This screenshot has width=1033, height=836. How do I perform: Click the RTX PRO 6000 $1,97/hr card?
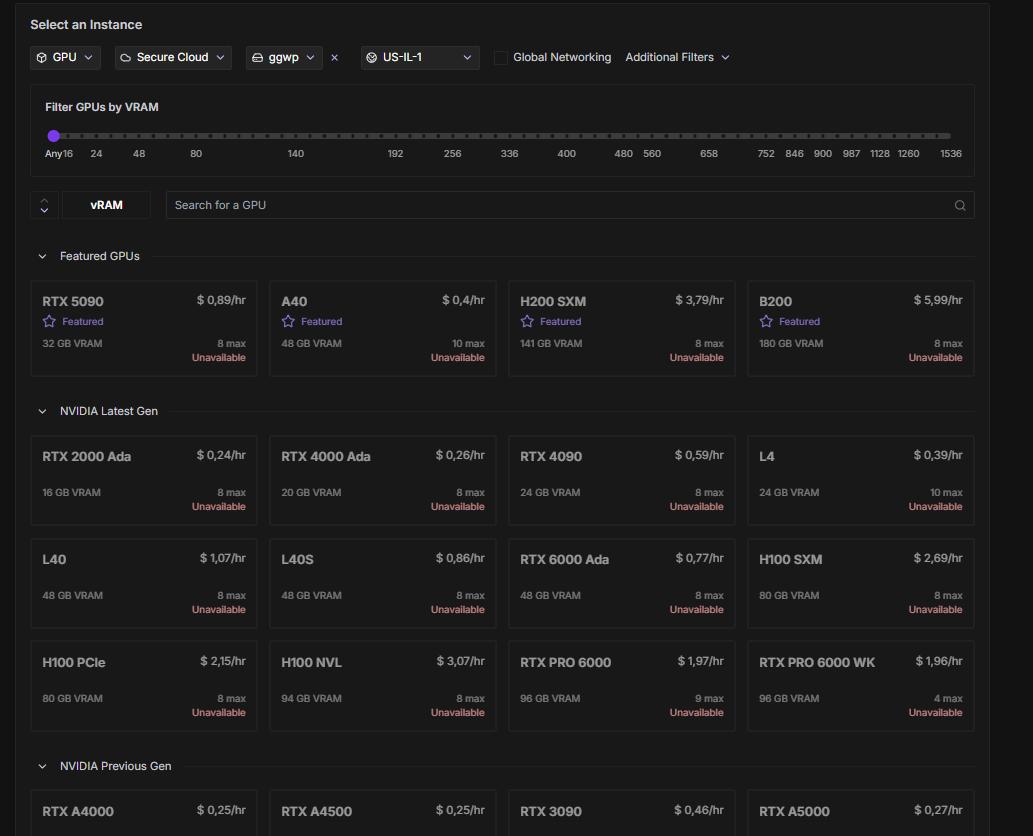[621, 686]
